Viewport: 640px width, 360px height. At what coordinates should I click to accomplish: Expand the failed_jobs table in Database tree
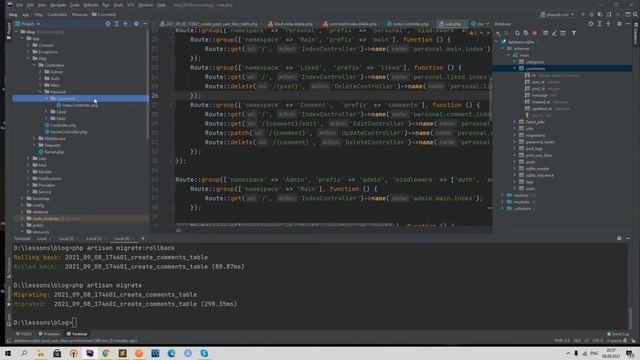[515, 122]
